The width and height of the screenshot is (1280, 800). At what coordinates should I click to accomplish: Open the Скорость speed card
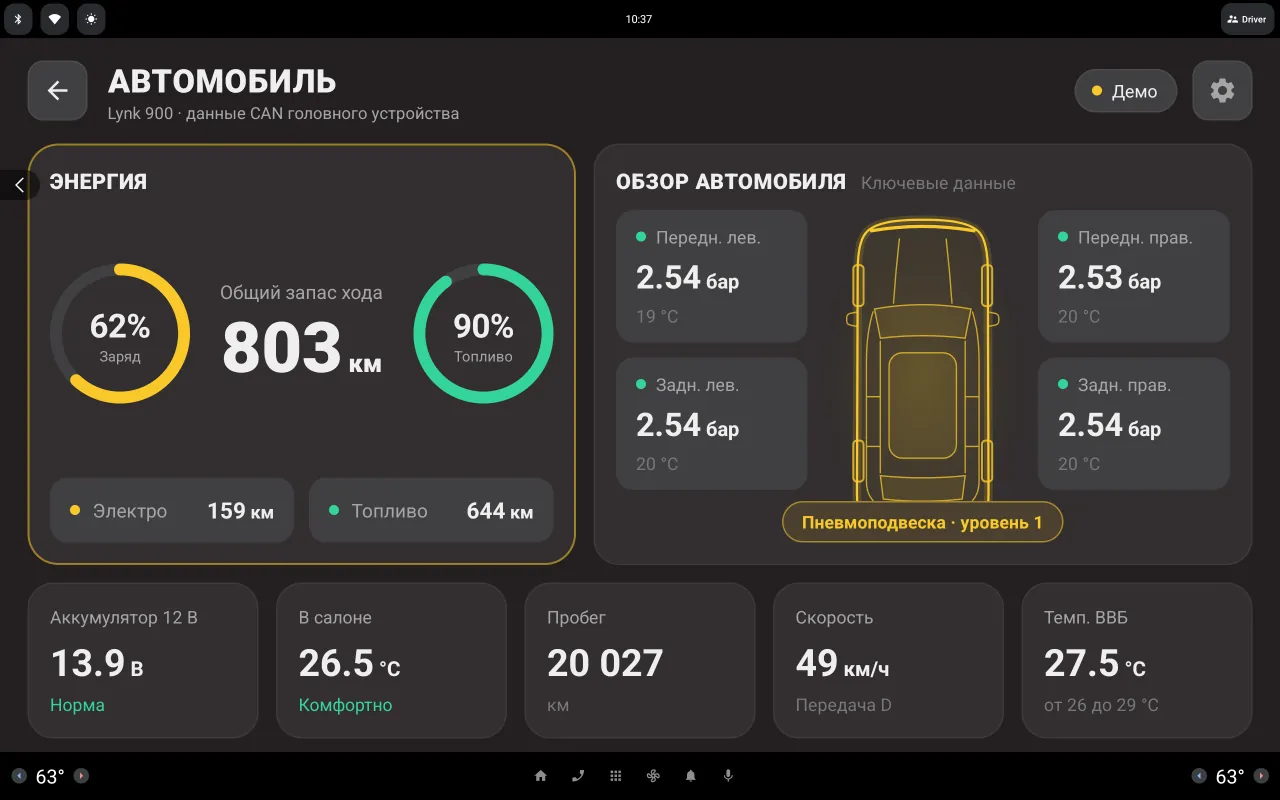(x=888, y=660)
